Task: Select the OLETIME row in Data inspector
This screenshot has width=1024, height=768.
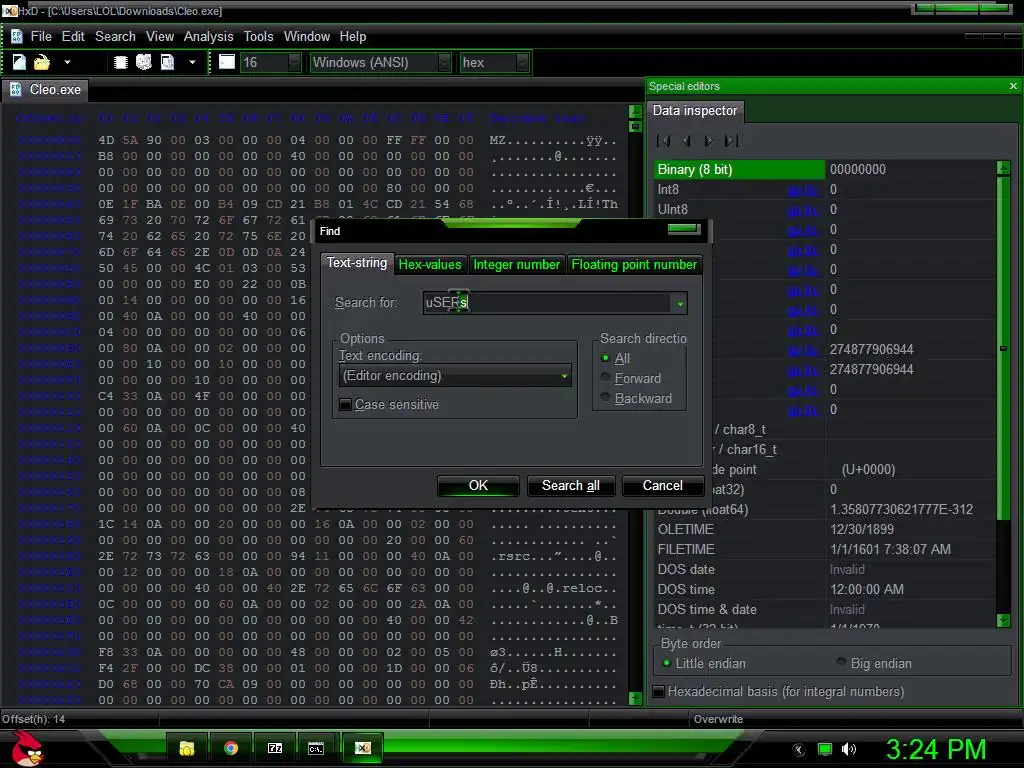Action: pos(825,530)
